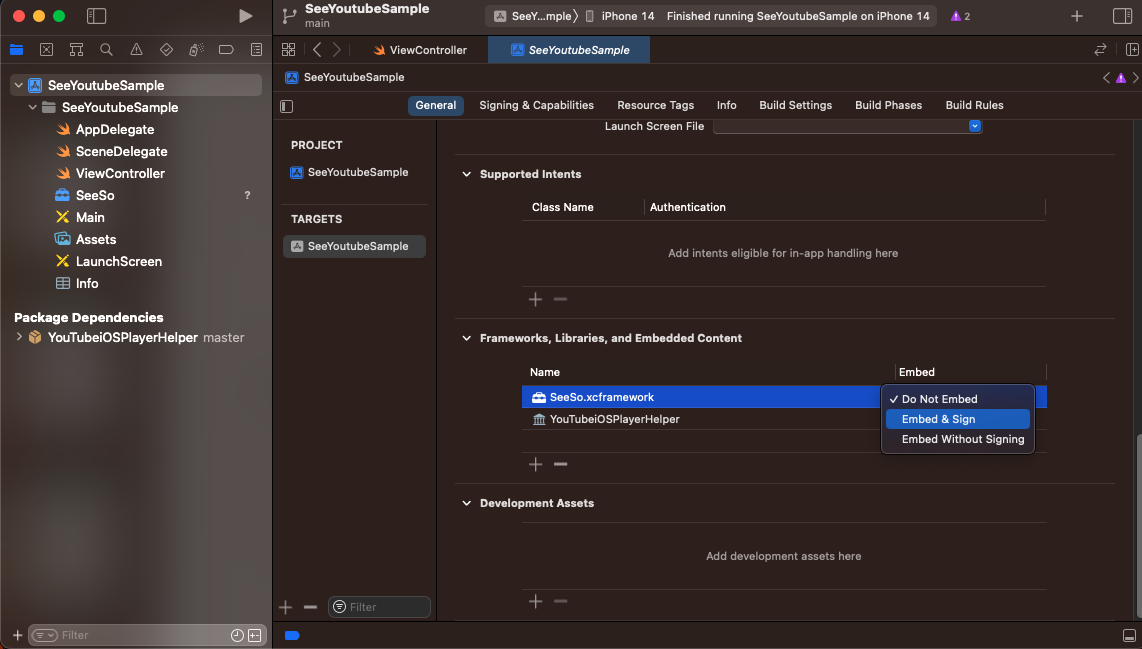Select Do Not Embed option
This screenshot has width=1142, height=649.
[958, 399]
